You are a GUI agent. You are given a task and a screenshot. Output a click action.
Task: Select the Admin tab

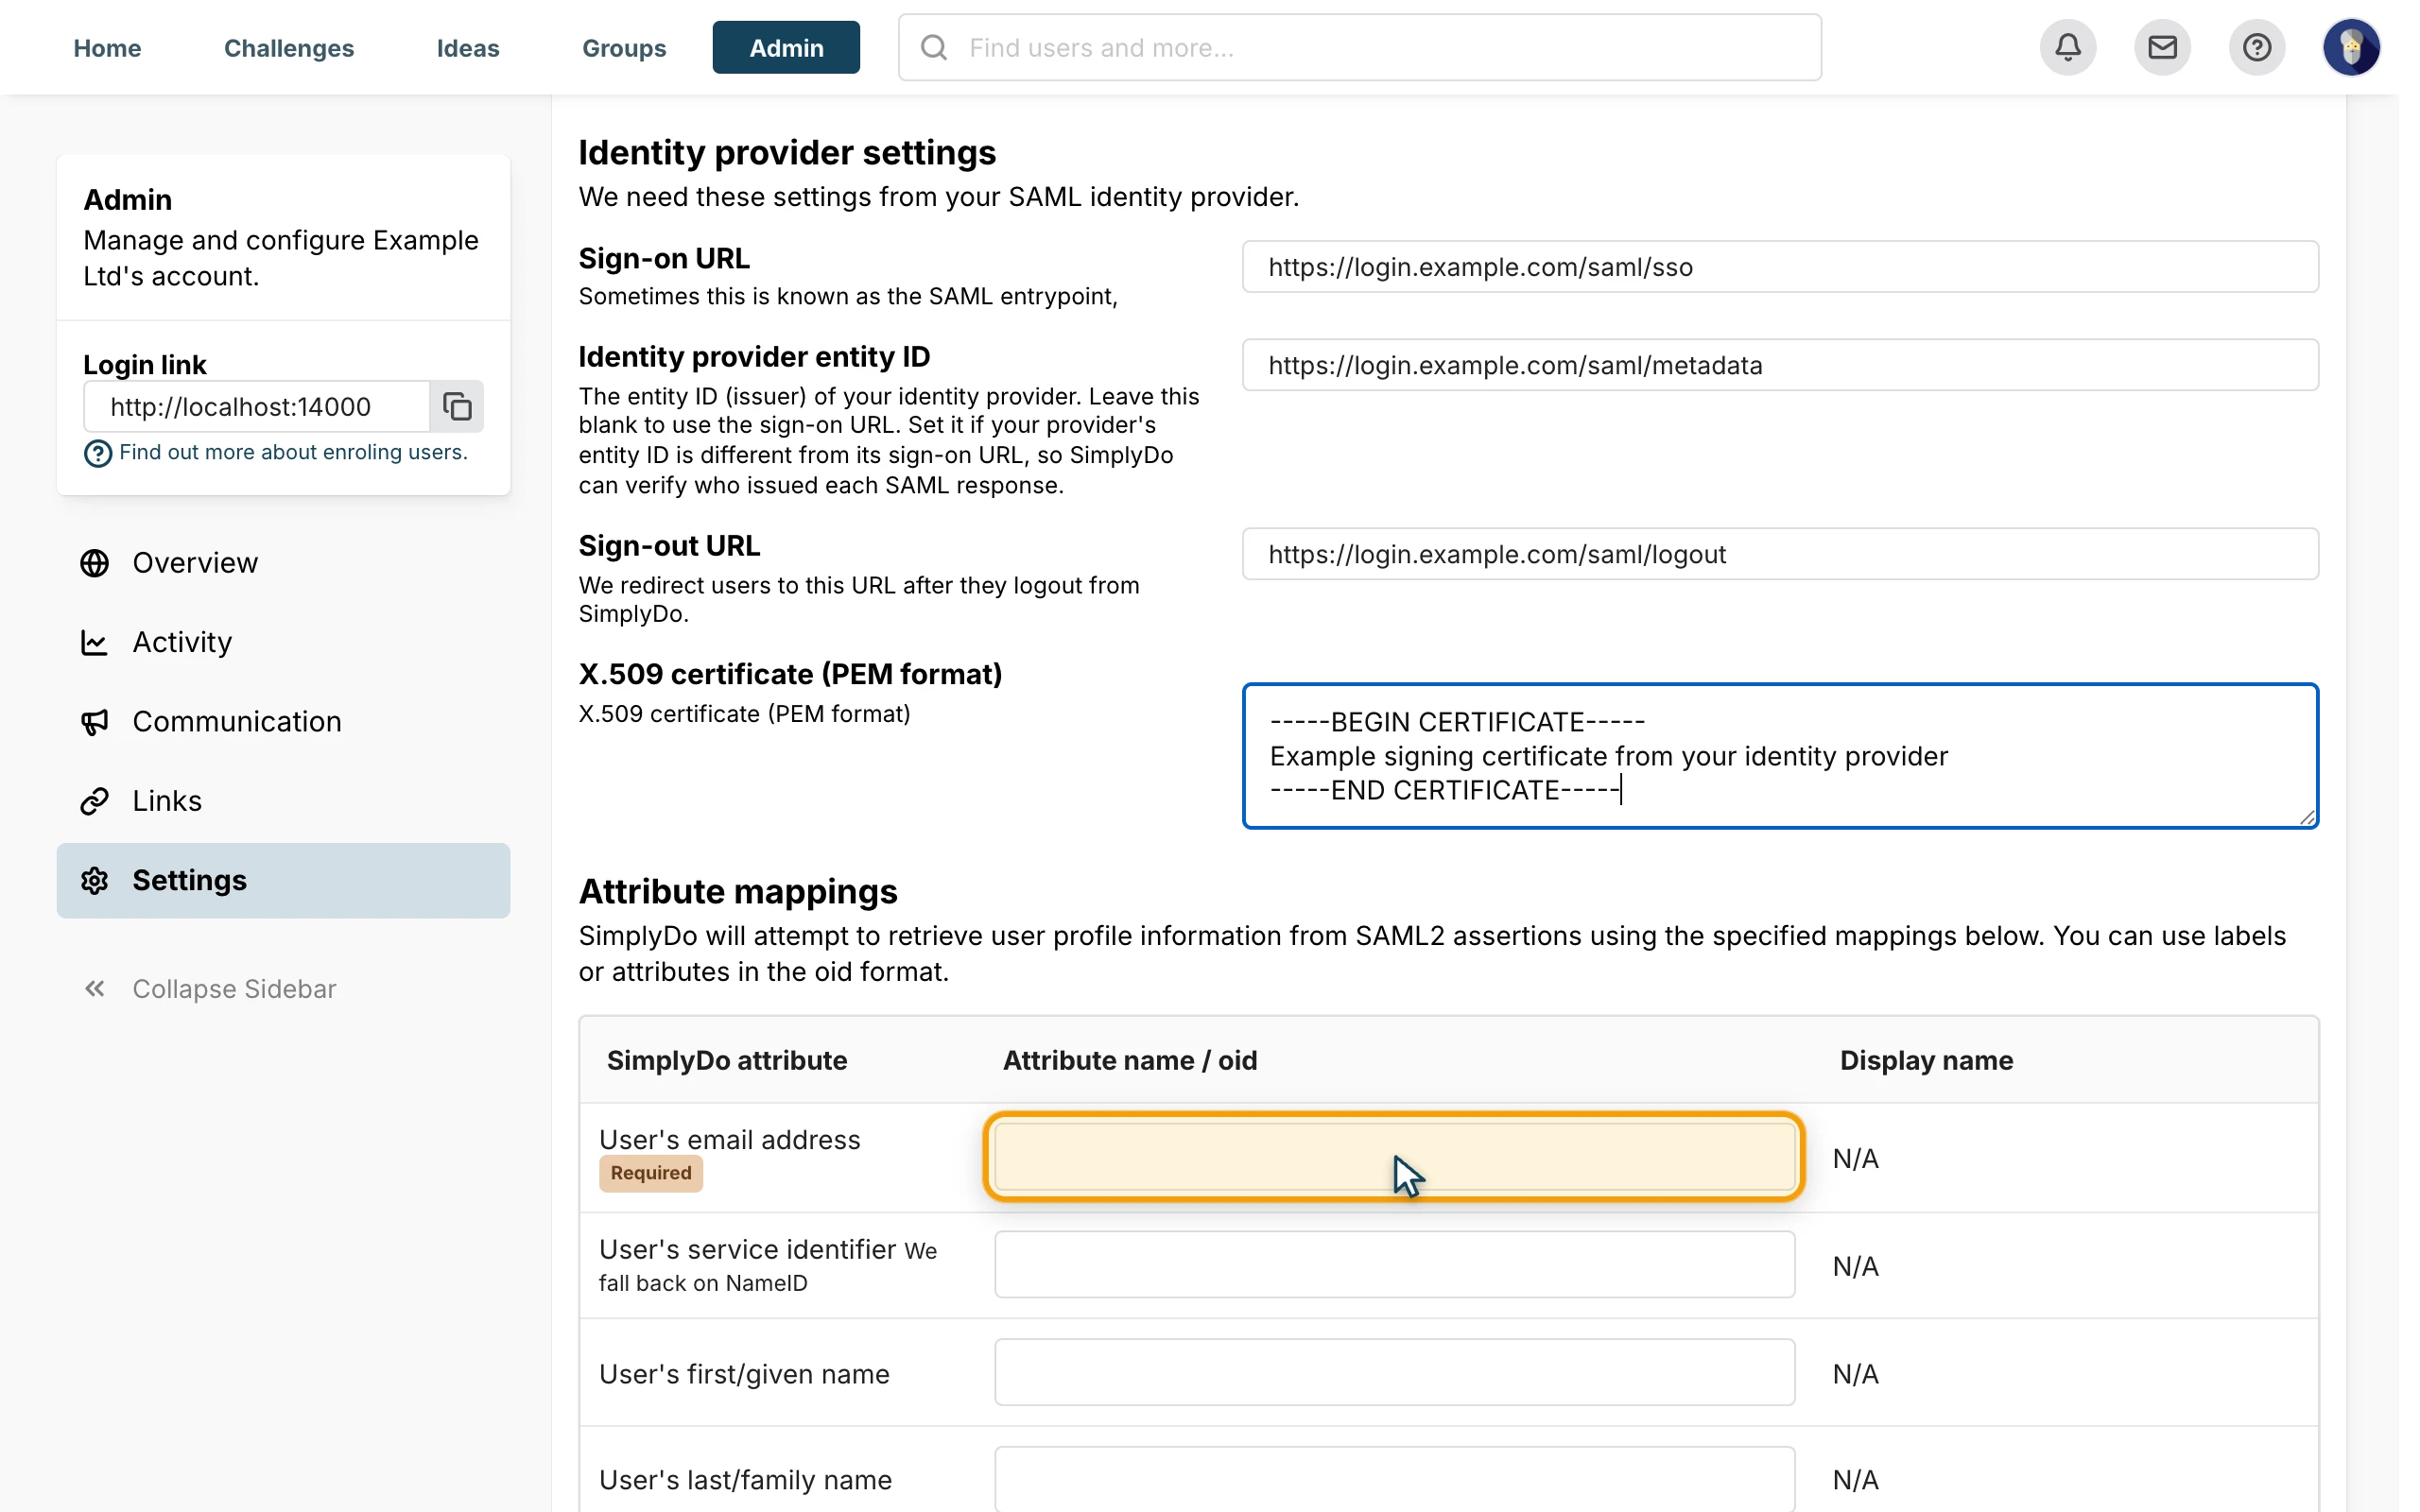tap(786, 47)
